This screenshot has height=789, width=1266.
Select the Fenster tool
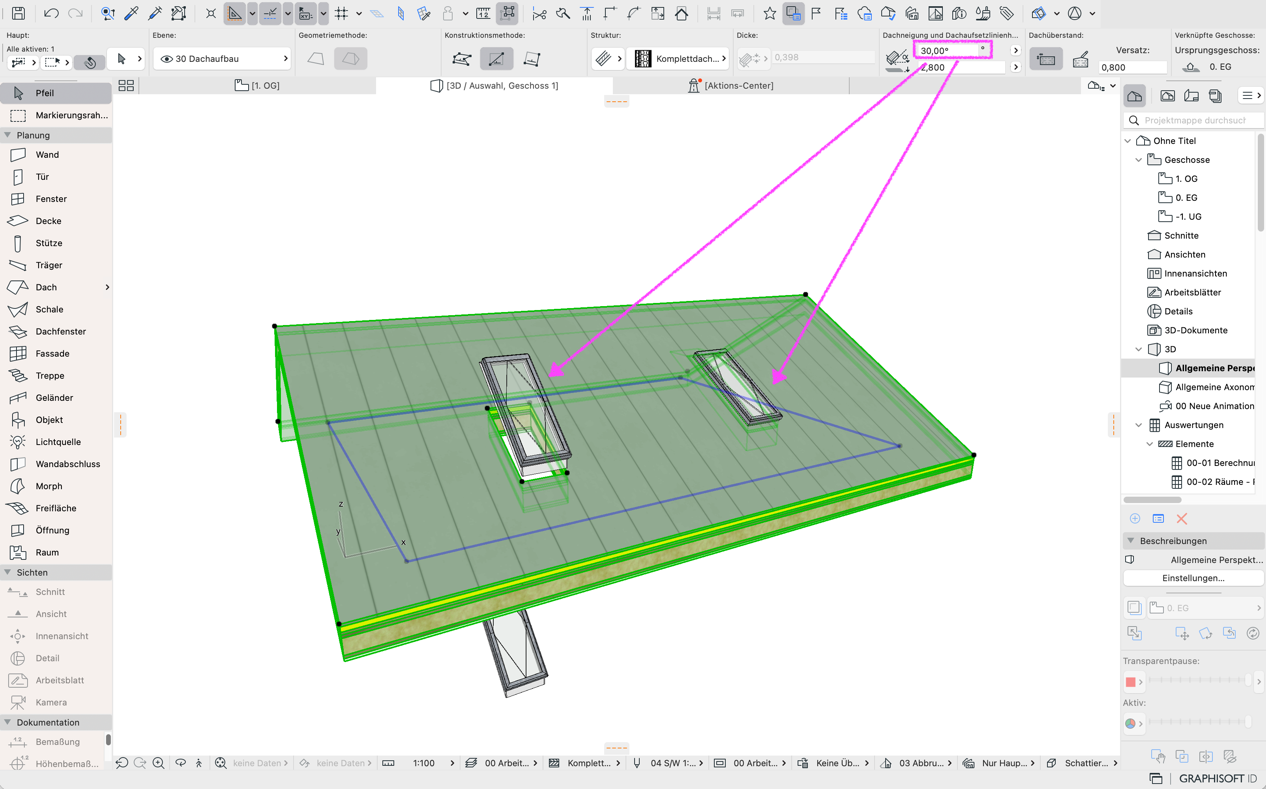pos(56,199)
